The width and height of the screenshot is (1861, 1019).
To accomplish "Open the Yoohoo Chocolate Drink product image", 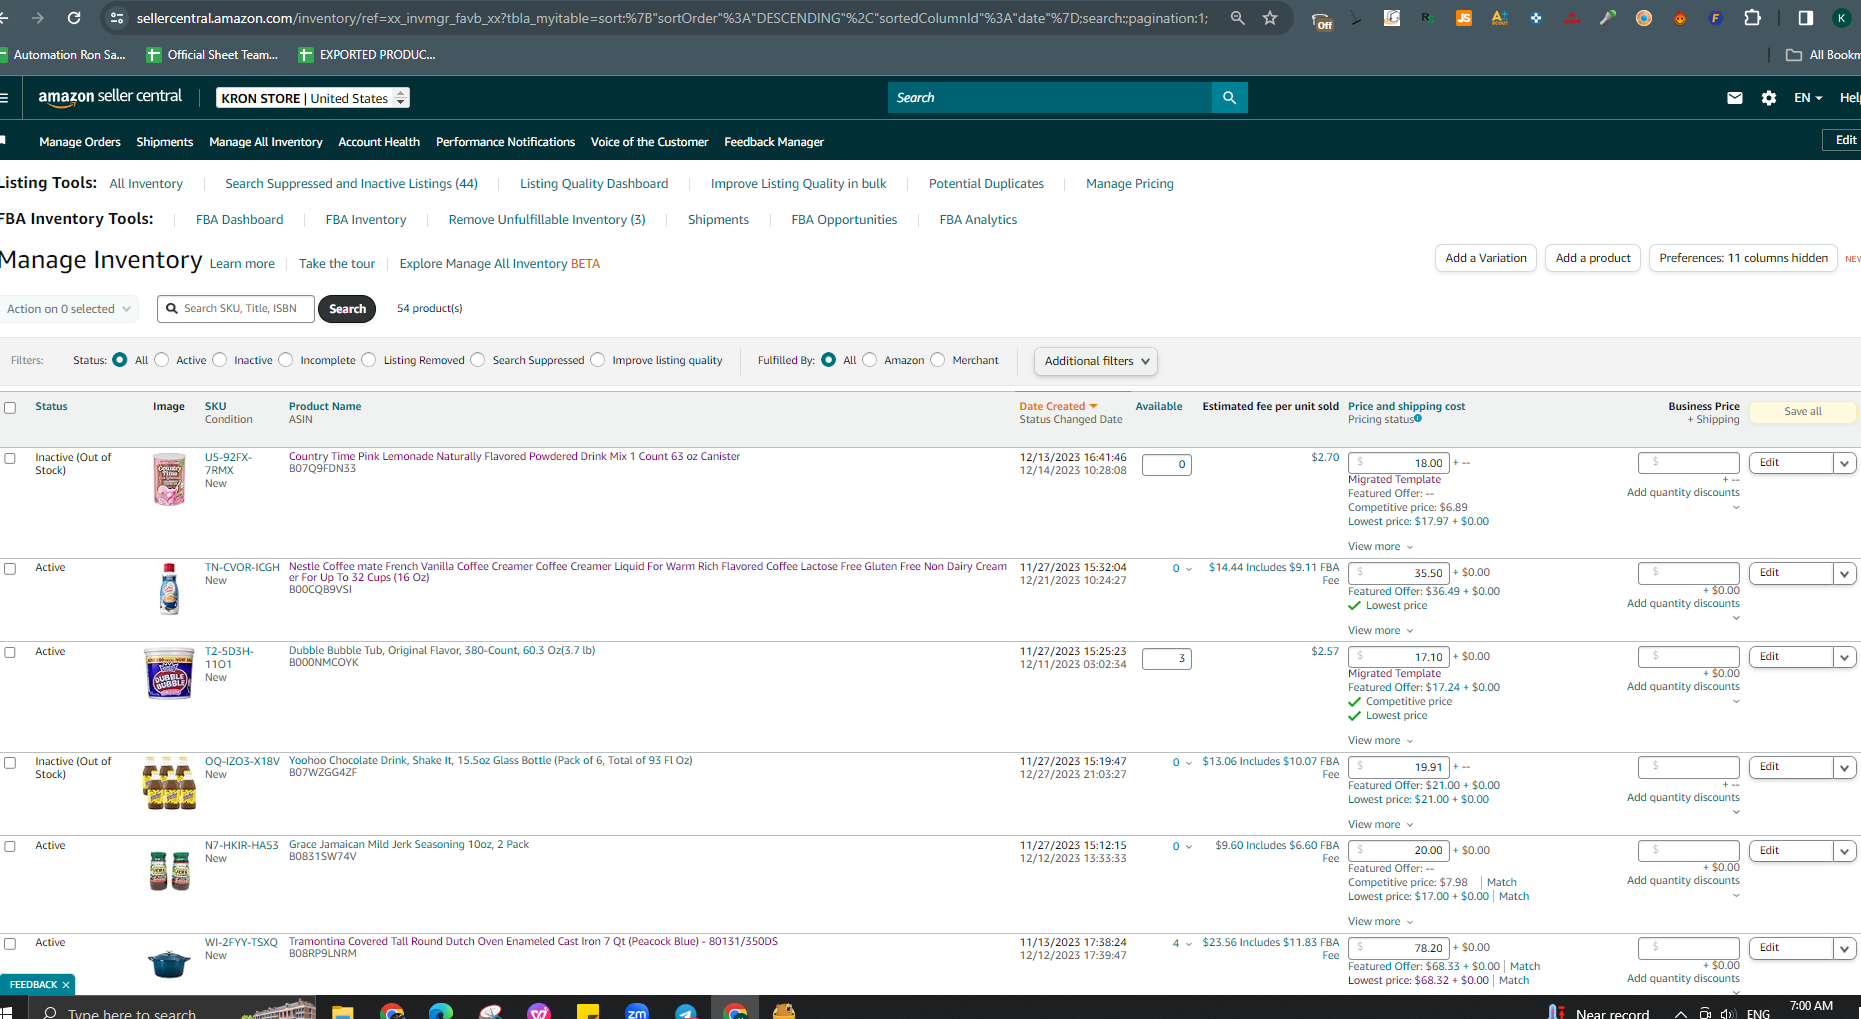I will (x=169, y=783).
